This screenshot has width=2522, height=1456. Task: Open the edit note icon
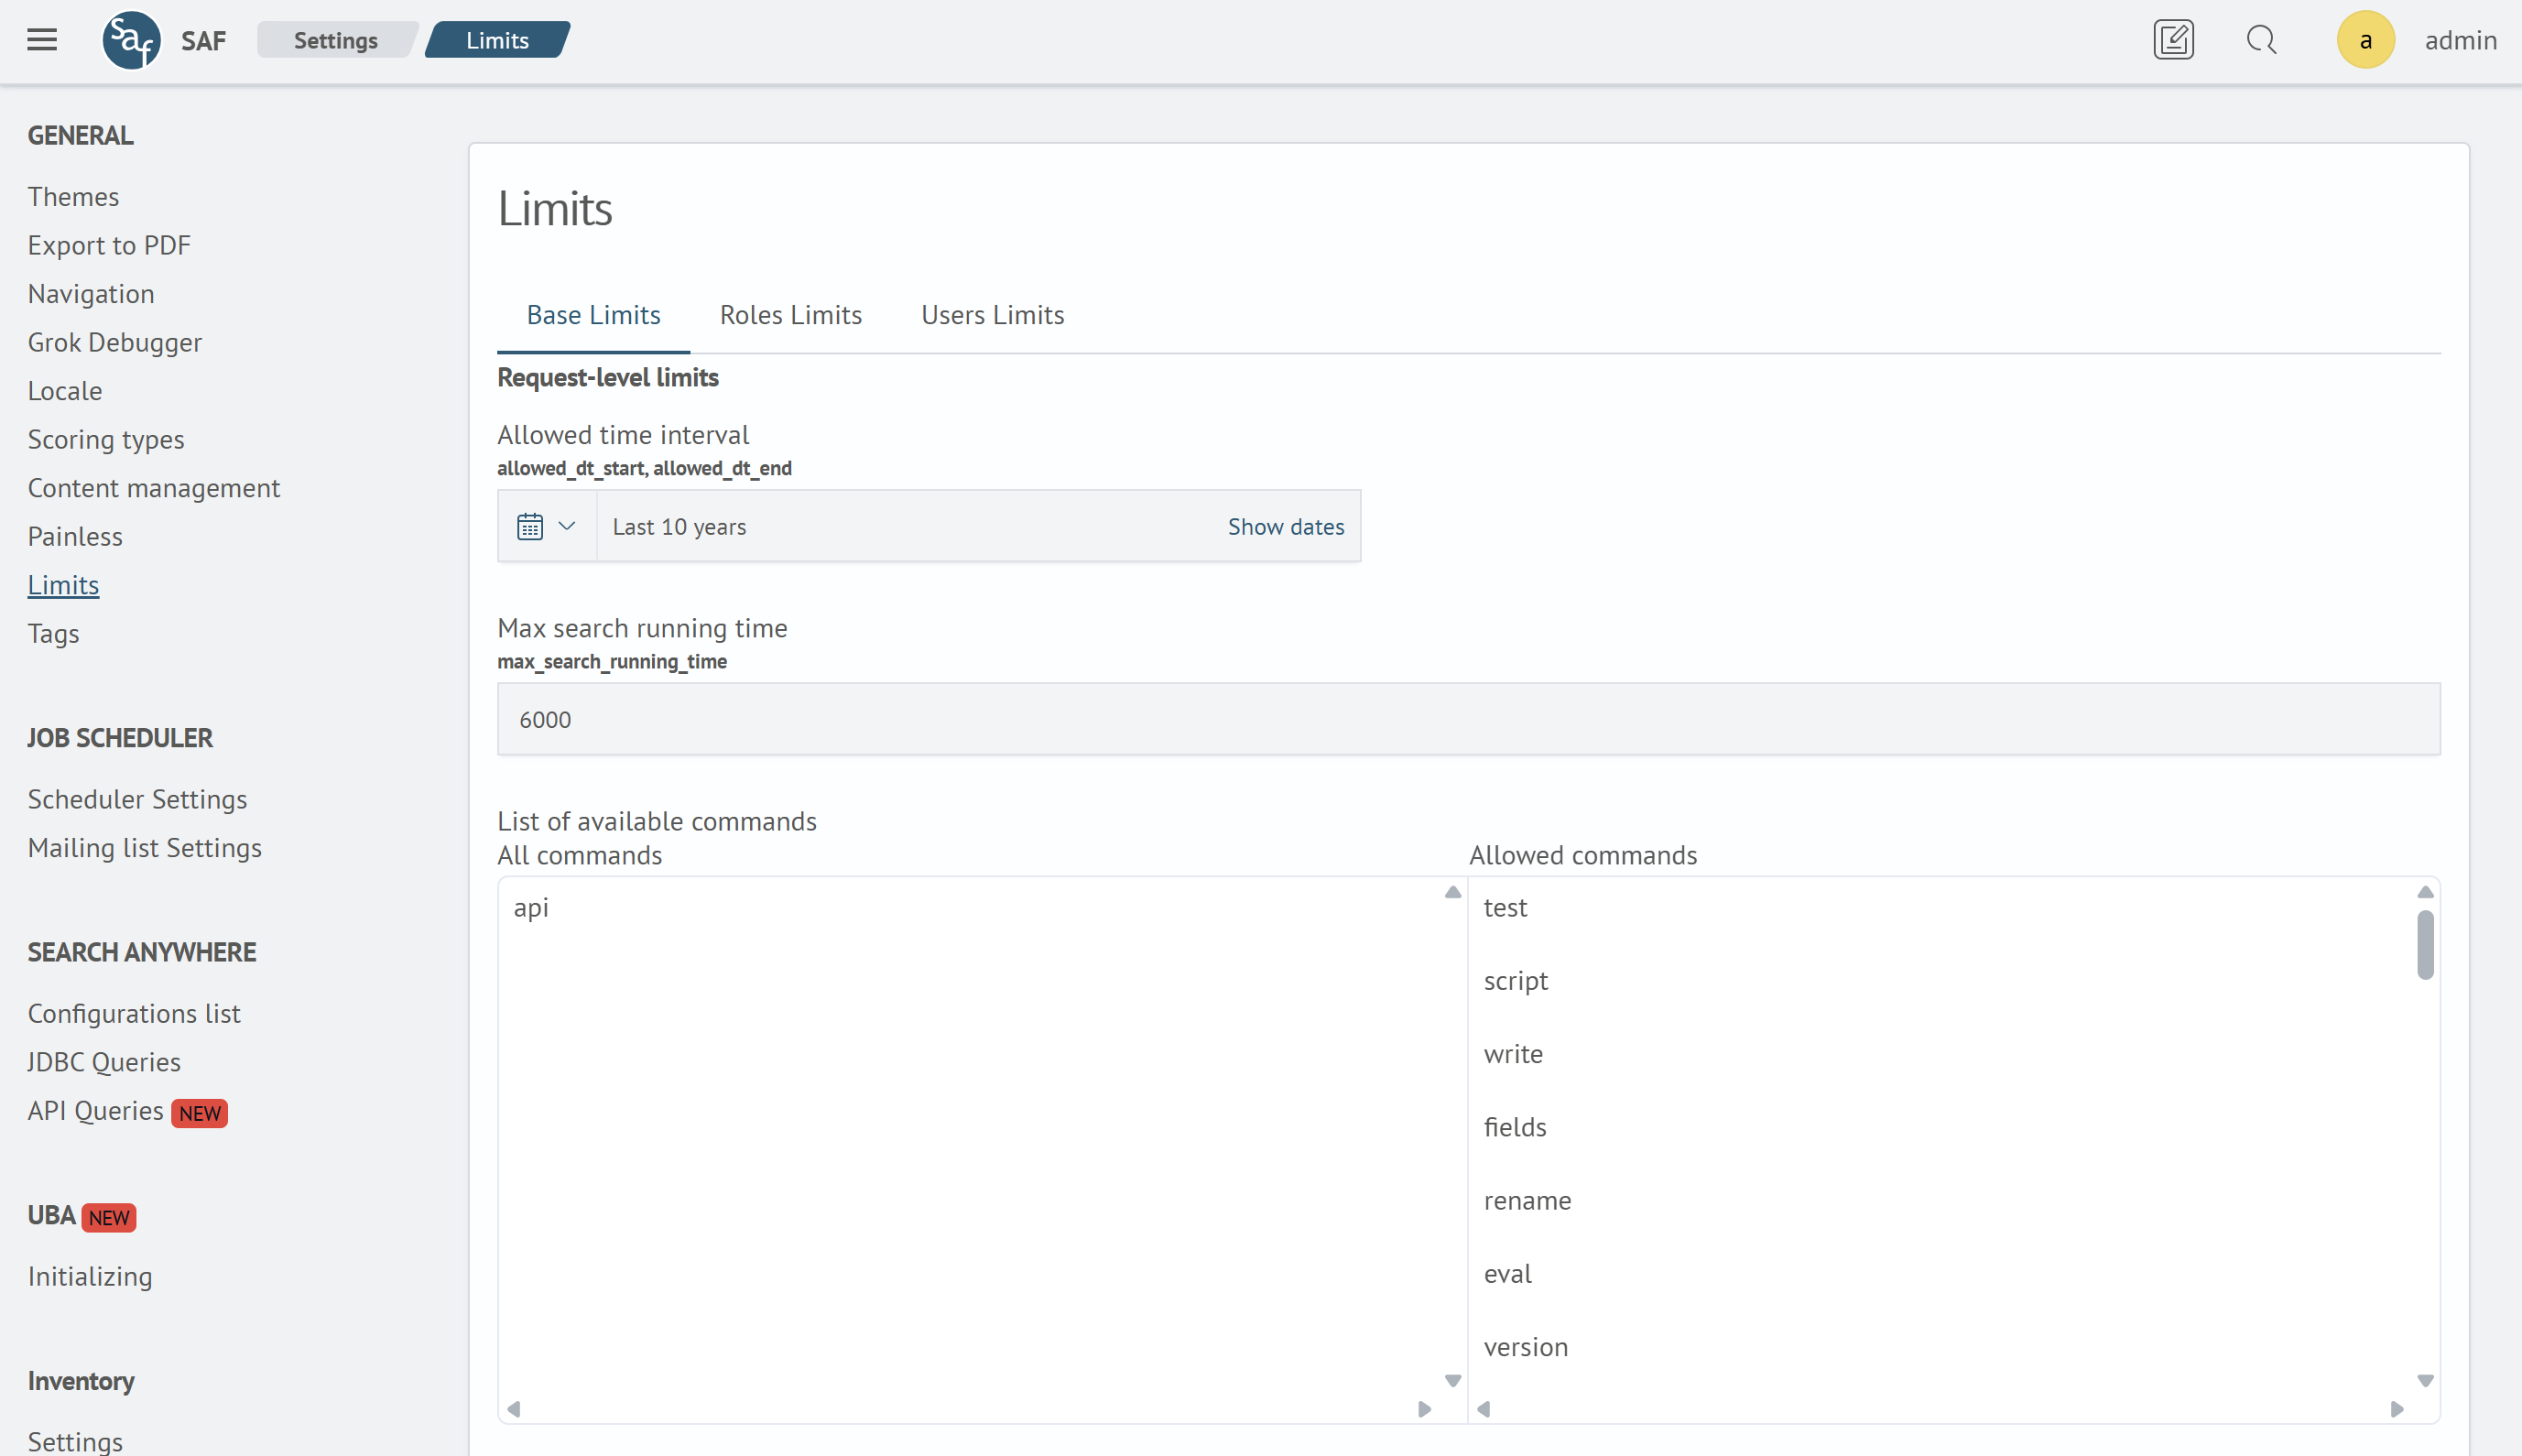point(2173,40)
